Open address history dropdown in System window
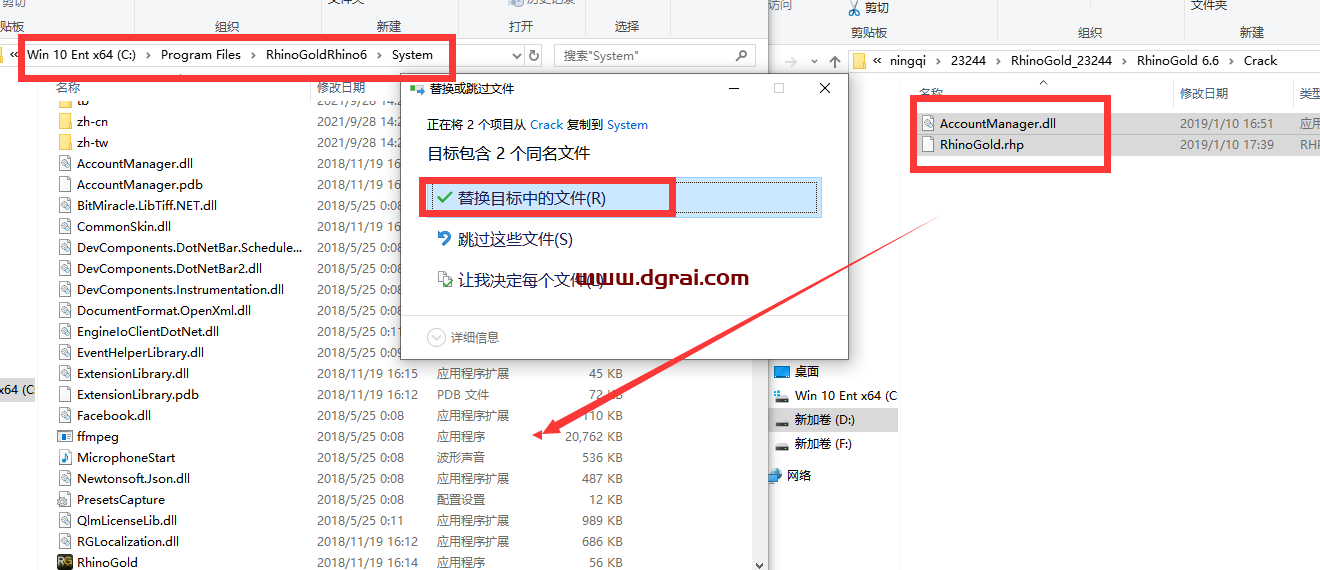This screenshot has height=570, width=1320. click(x=516, y=56)
